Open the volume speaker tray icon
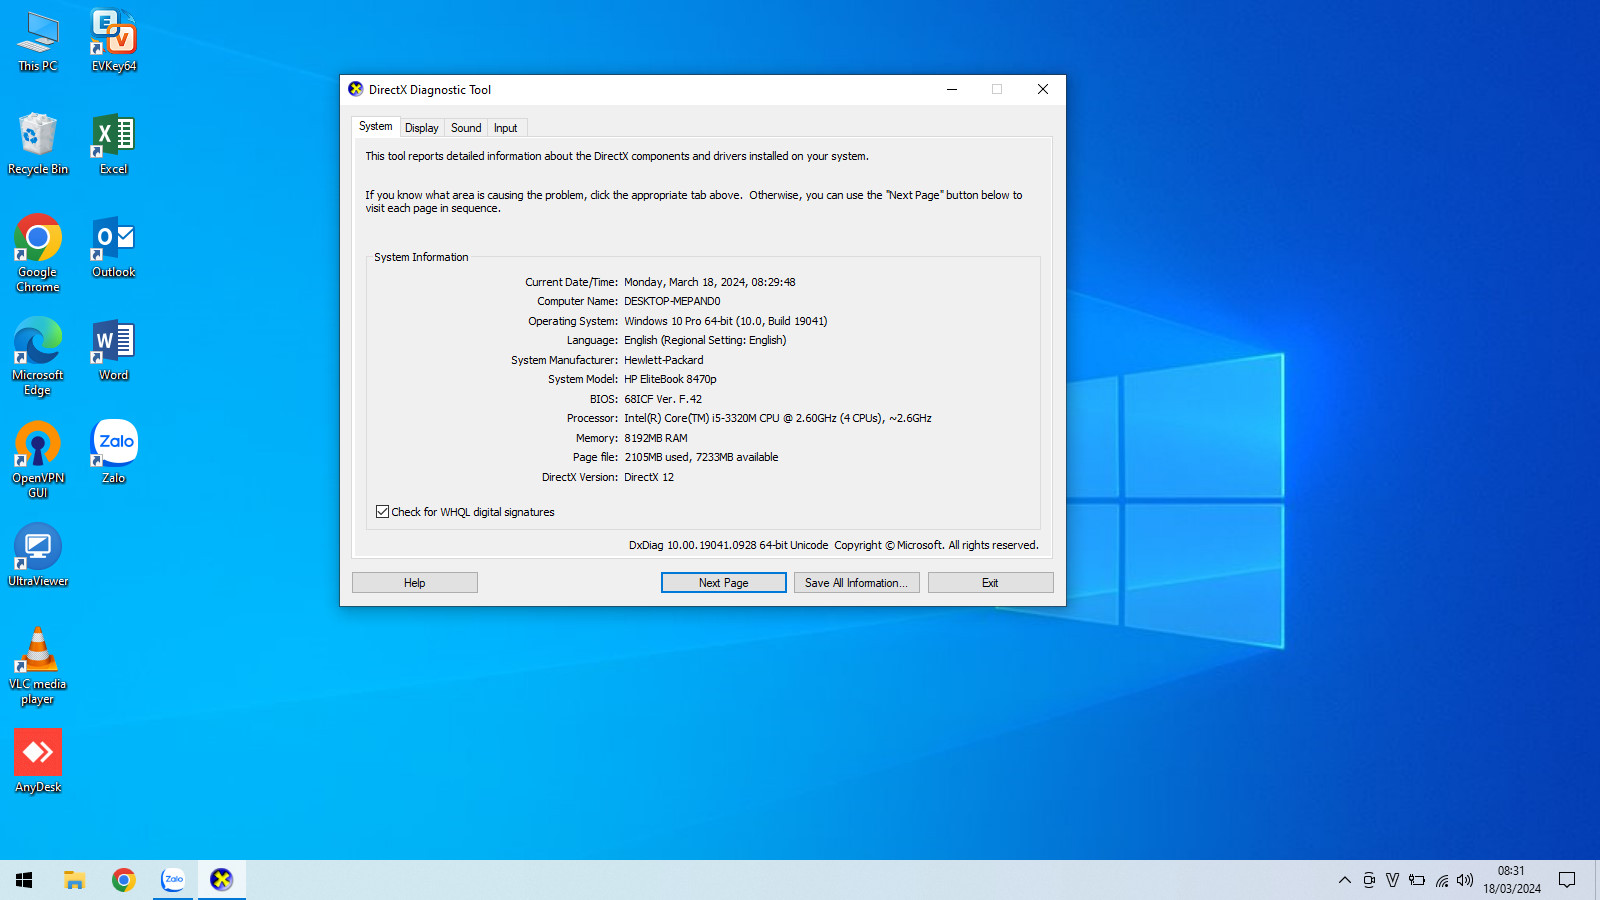 click(x=1465, y=880)
